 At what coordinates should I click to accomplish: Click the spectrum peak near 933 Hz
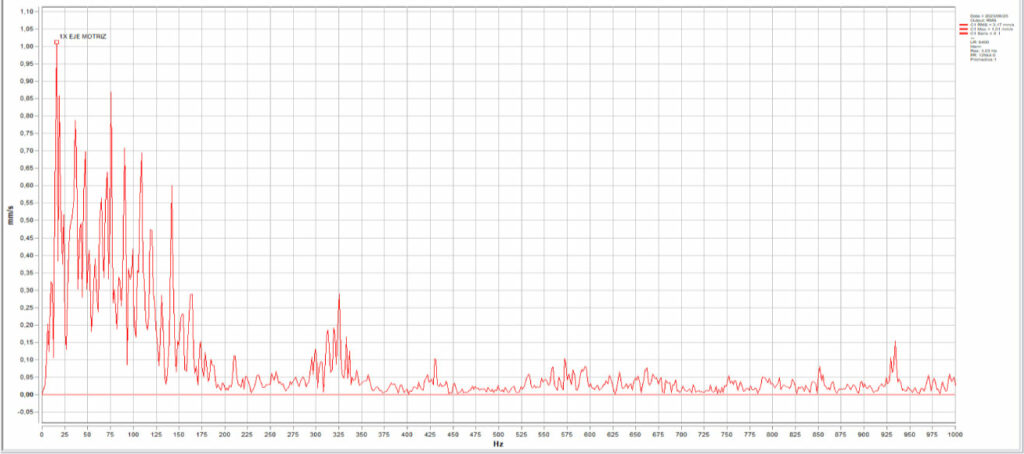895,343
